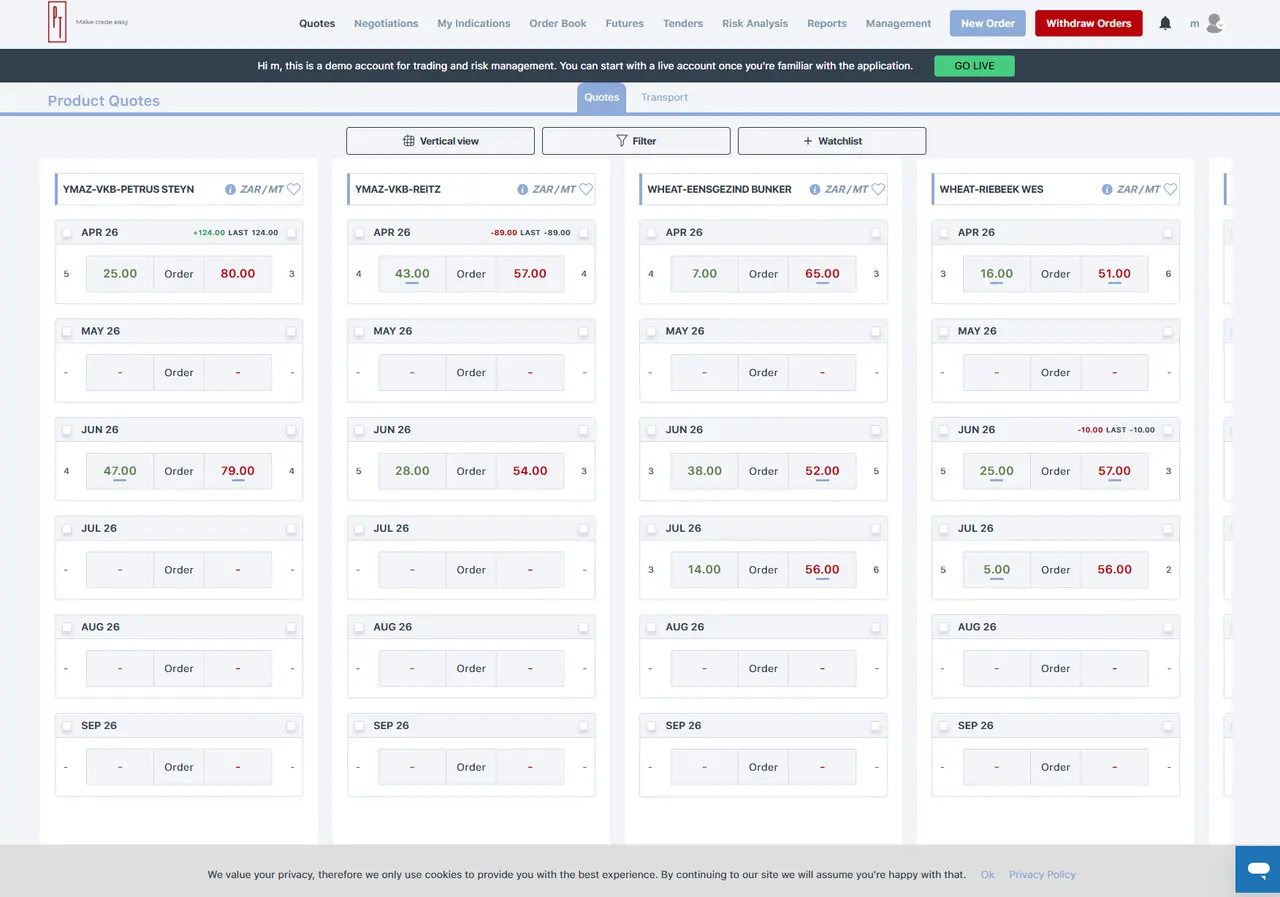
Task: Favorite YMAZ-VKB-REITZ with the heart icon
Action: pyautogui.click(x=586, y=189)
